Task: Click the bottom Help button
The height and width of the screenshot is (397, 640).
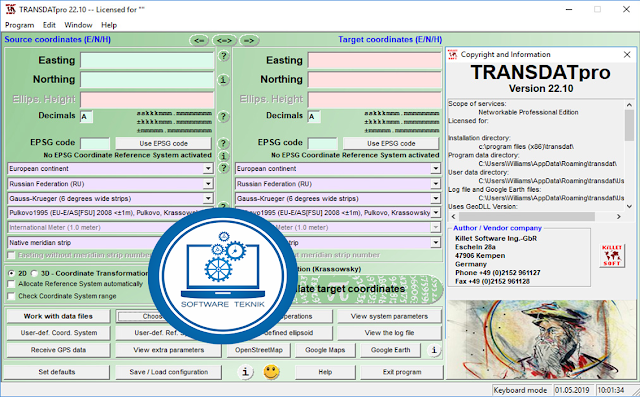Action: [x=325, y=372]
